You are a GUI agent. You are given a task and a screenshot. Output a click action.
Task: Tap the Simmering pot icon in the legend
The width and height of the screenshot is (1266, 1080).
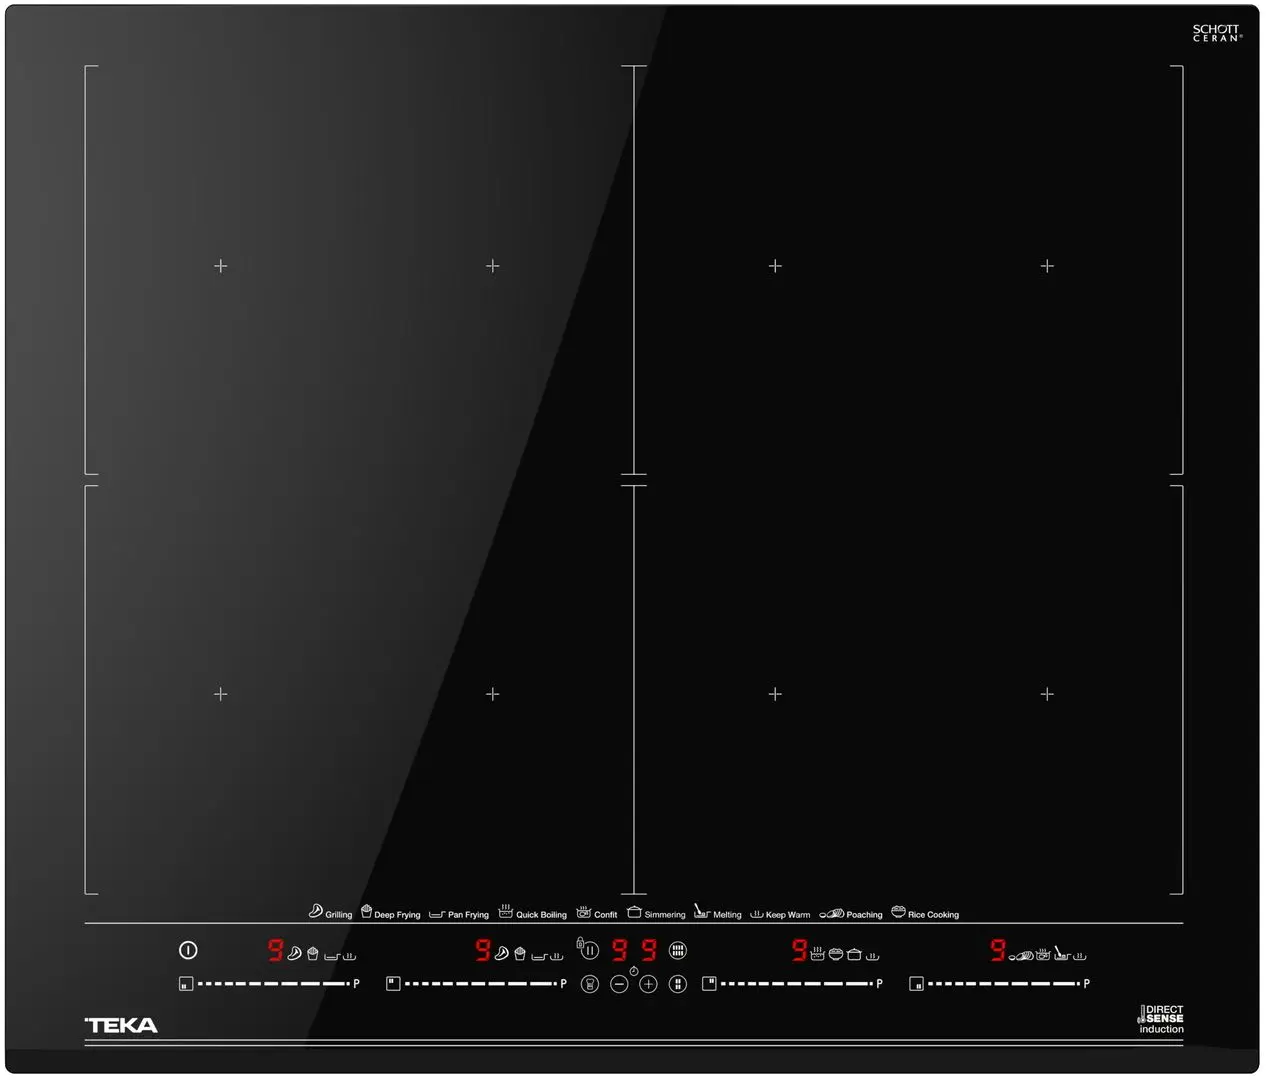click(634, 911)
